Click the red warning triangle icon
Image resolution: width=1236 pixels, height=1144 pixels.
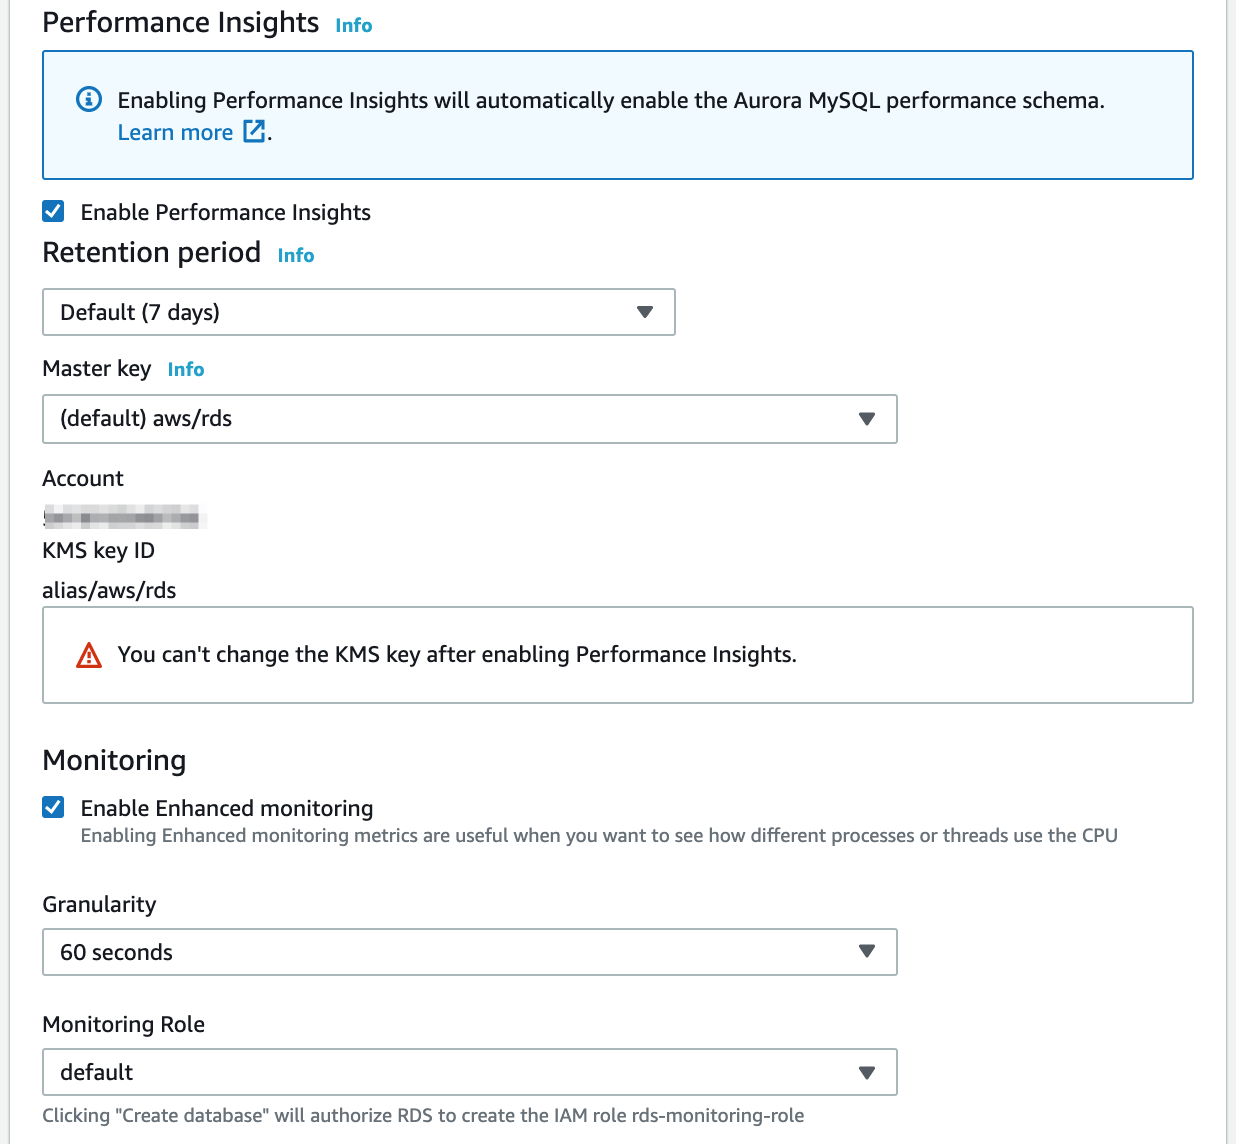tap(89, 655)
